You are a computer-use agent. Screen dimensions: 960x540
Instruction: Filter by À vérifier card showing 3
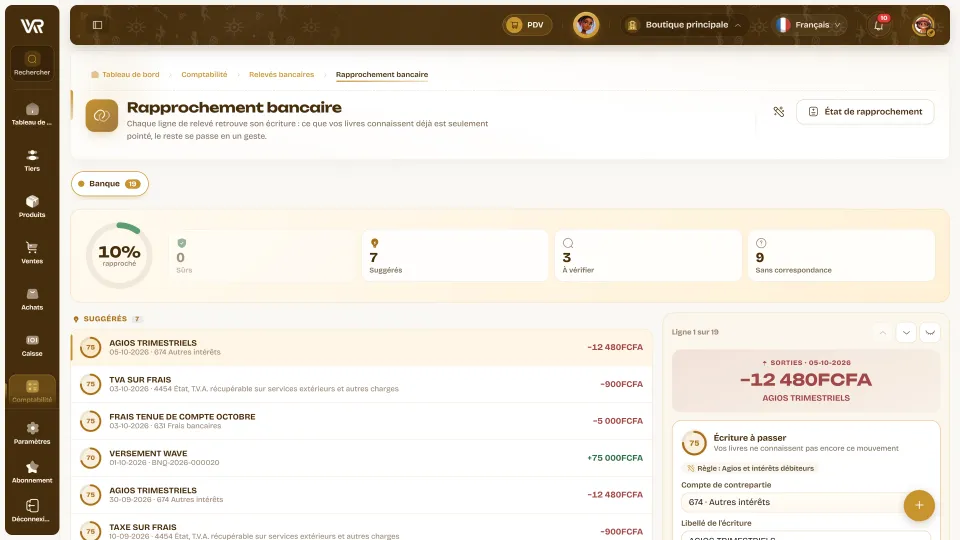[648, 255]
